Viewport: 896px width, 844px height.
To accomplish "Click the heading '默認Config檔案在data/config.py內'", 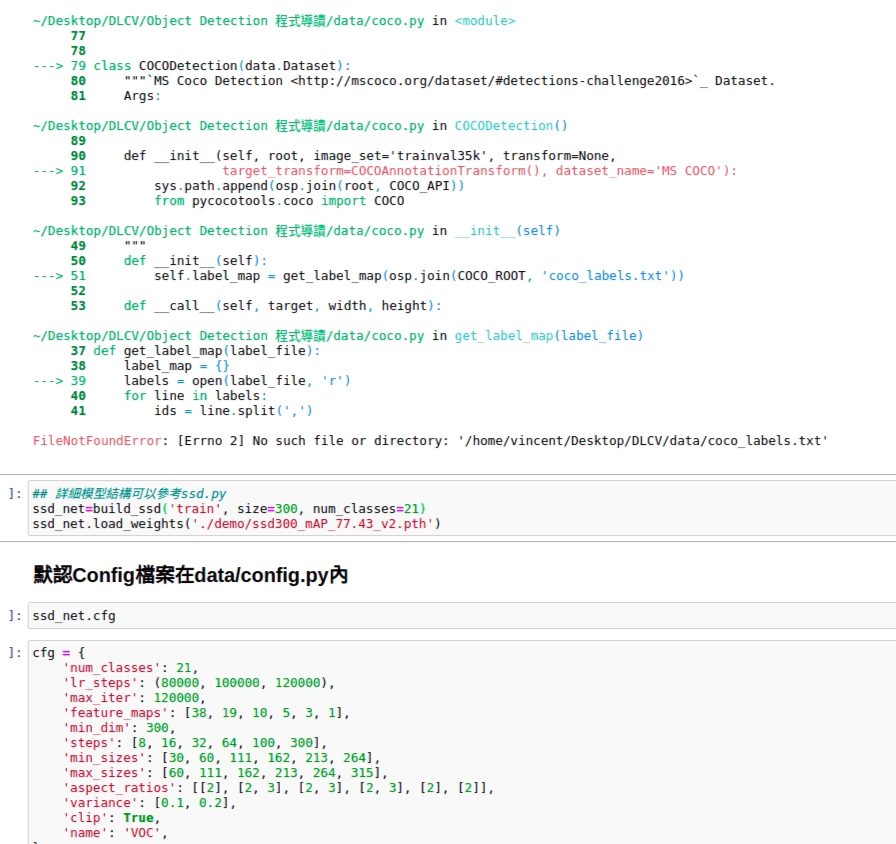I will click(190, 575).
